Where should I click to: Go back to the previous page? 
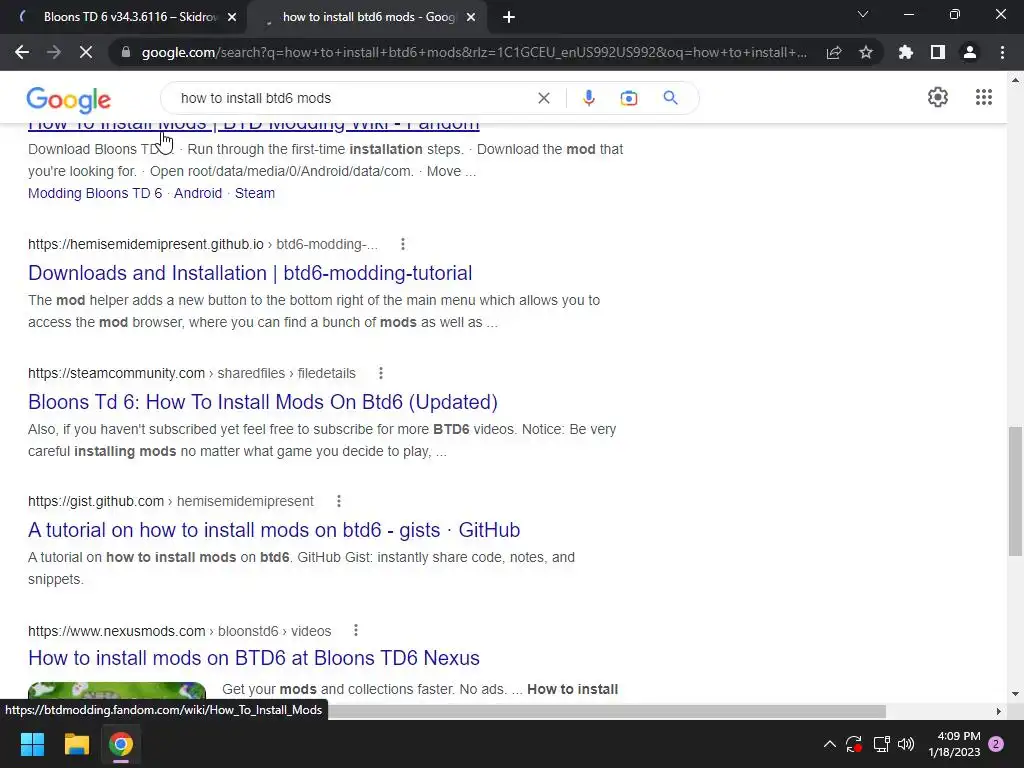pyautogui.click(x=22, y=52)
